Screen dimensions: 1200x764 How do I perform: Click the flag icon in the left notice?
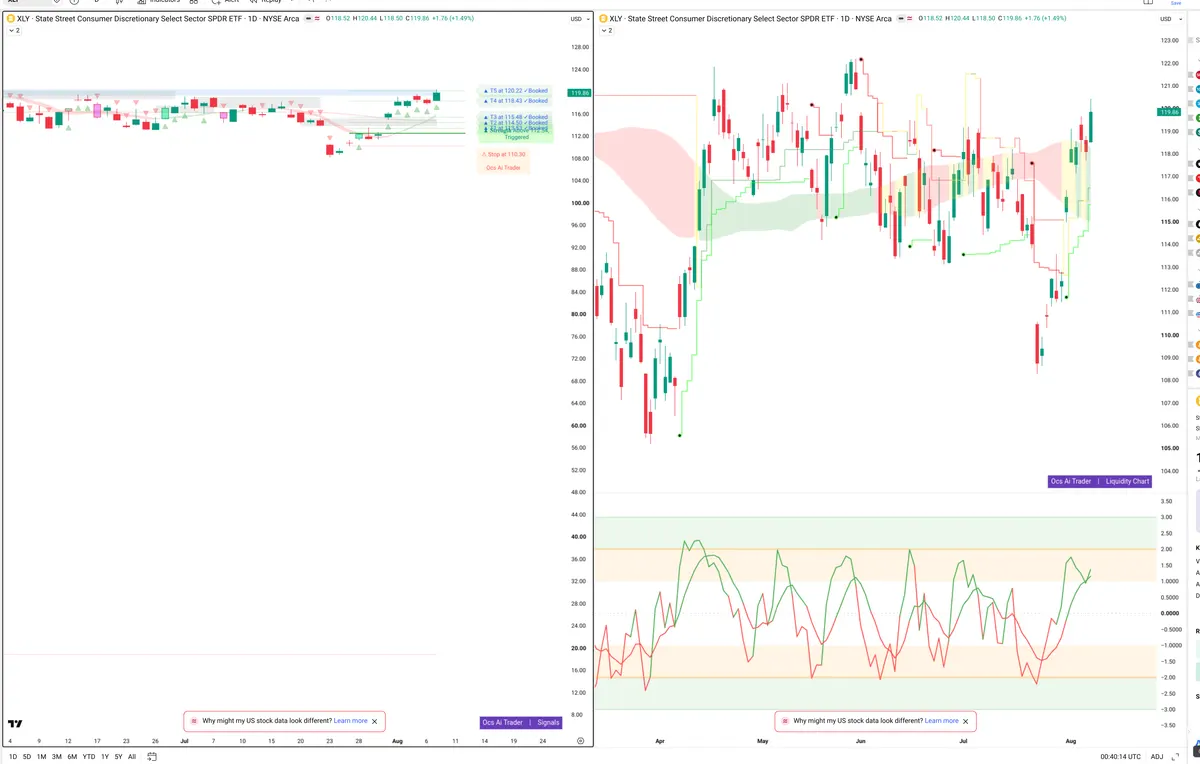193,721
